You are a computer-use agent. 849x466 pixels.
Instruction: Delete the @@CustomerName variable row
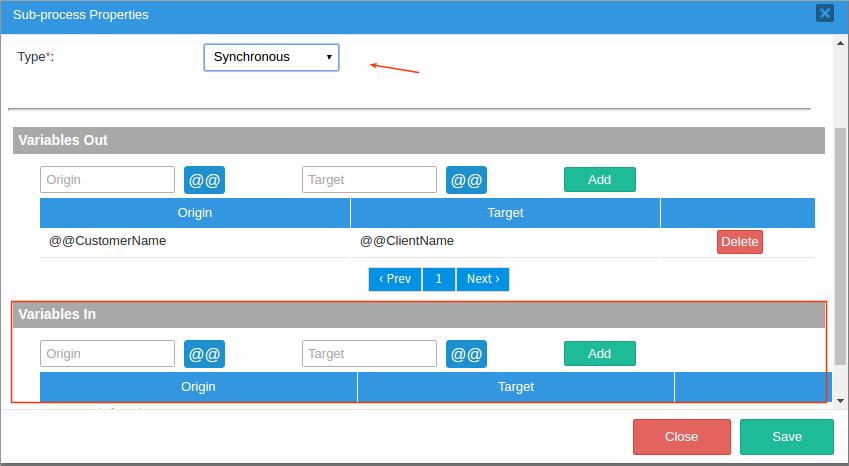739,242
